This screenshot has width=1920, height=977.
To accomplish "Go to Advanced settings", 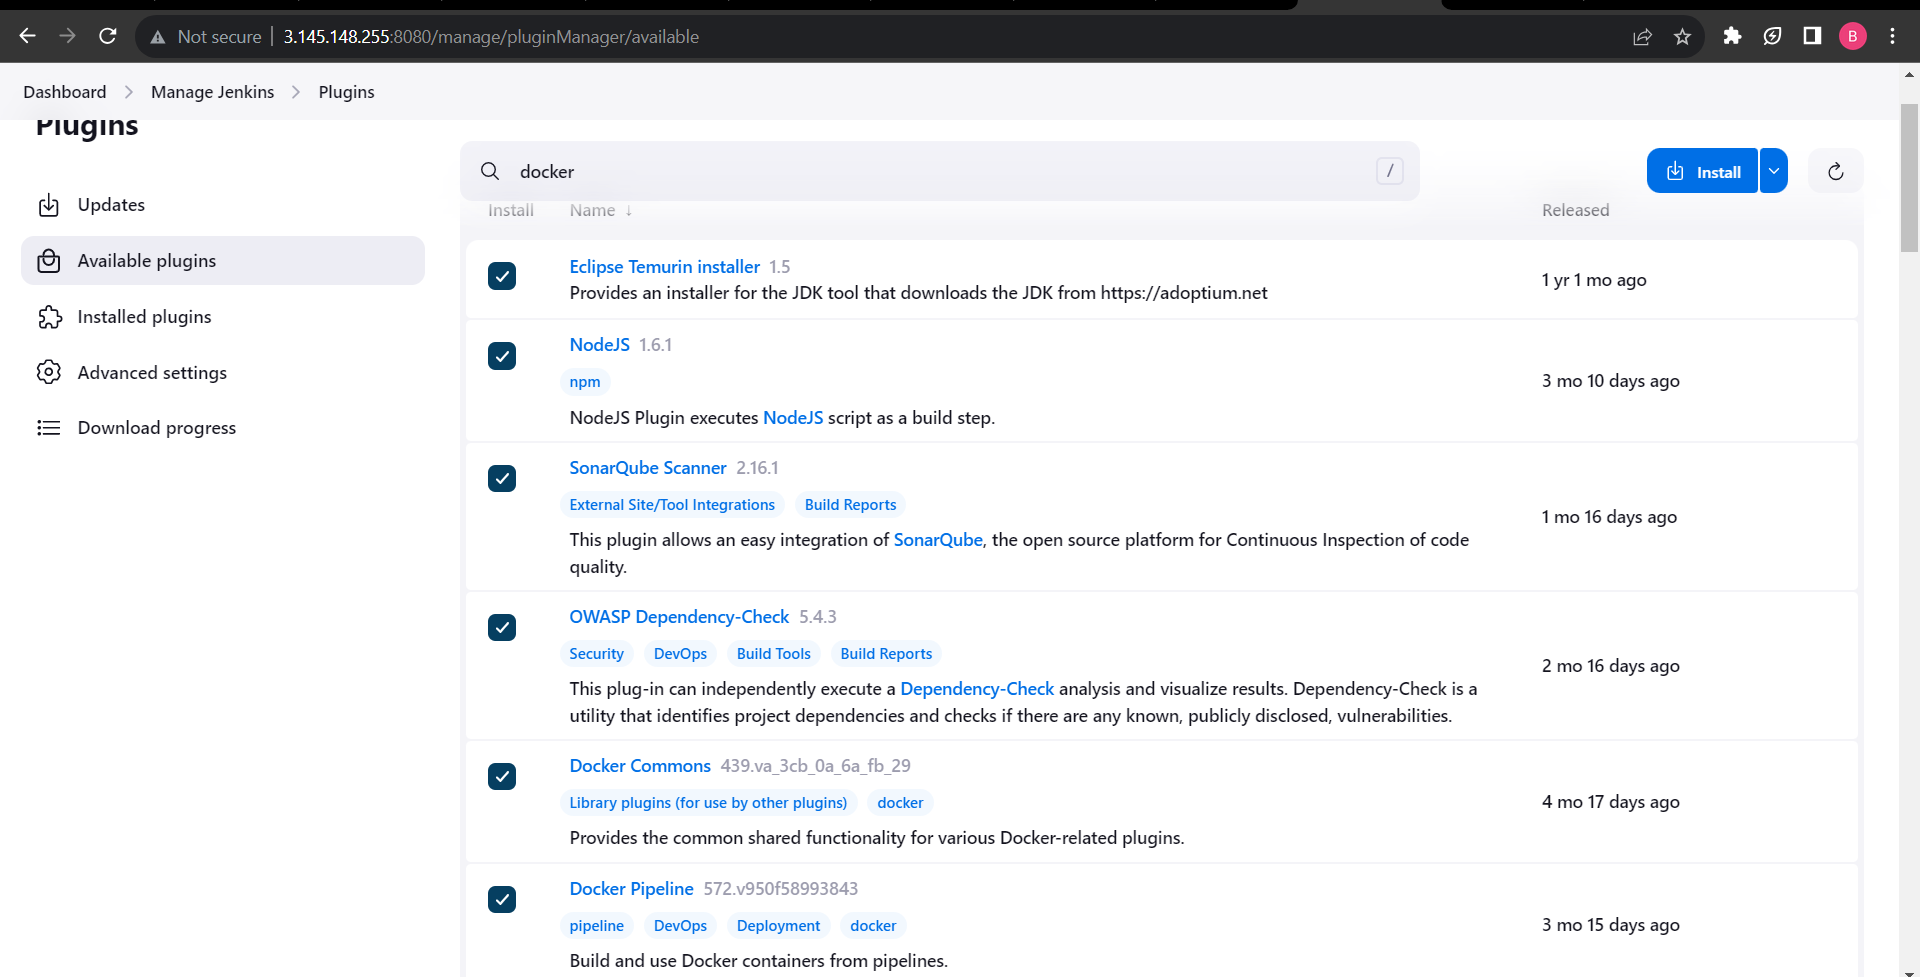I will point(223,372).
